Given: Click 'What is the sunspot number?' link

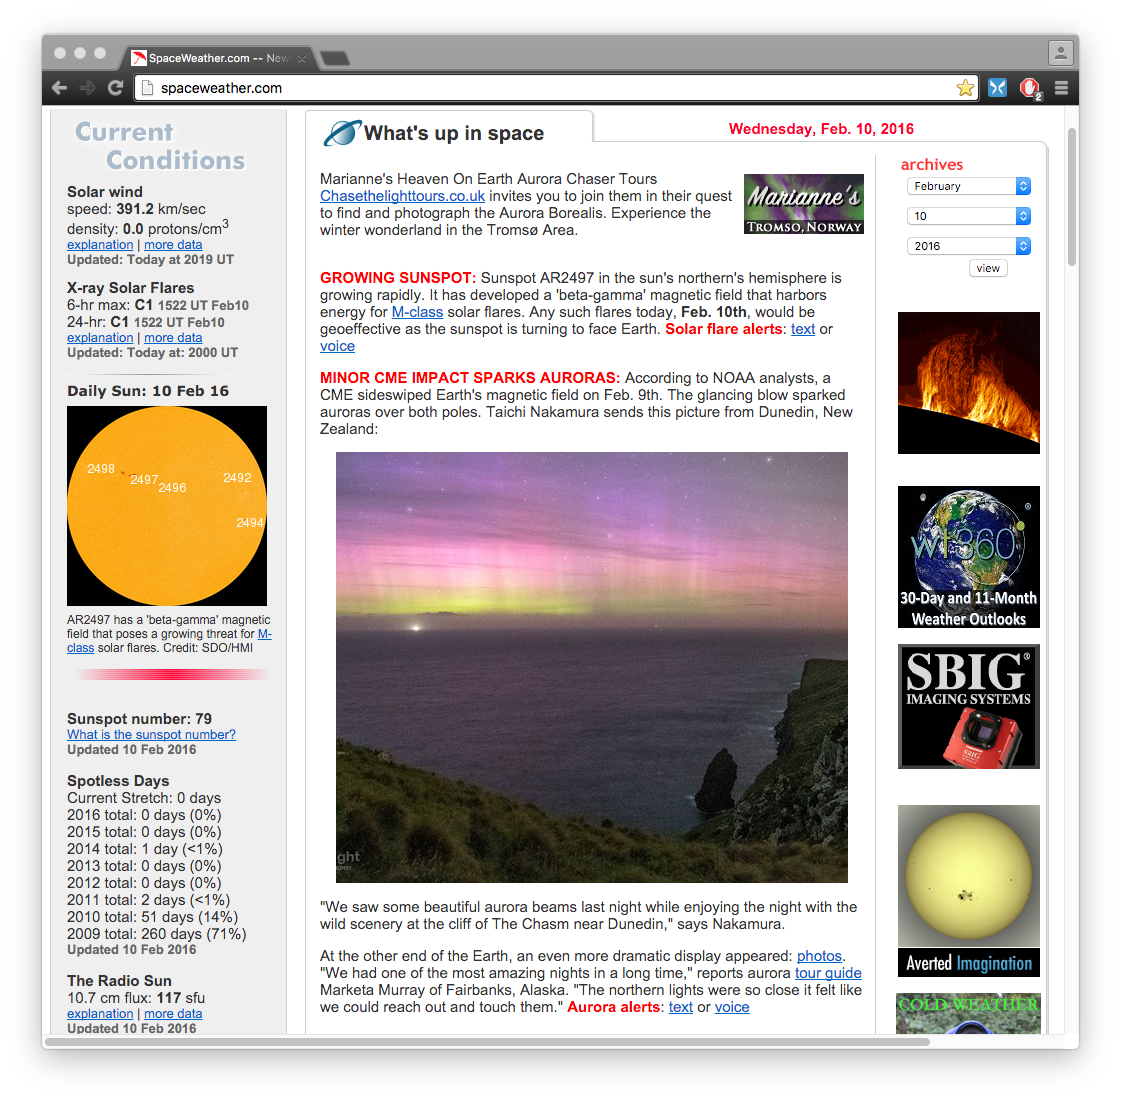Looking at the screenshot, I should pyautogui.click(x=151, y=734).
